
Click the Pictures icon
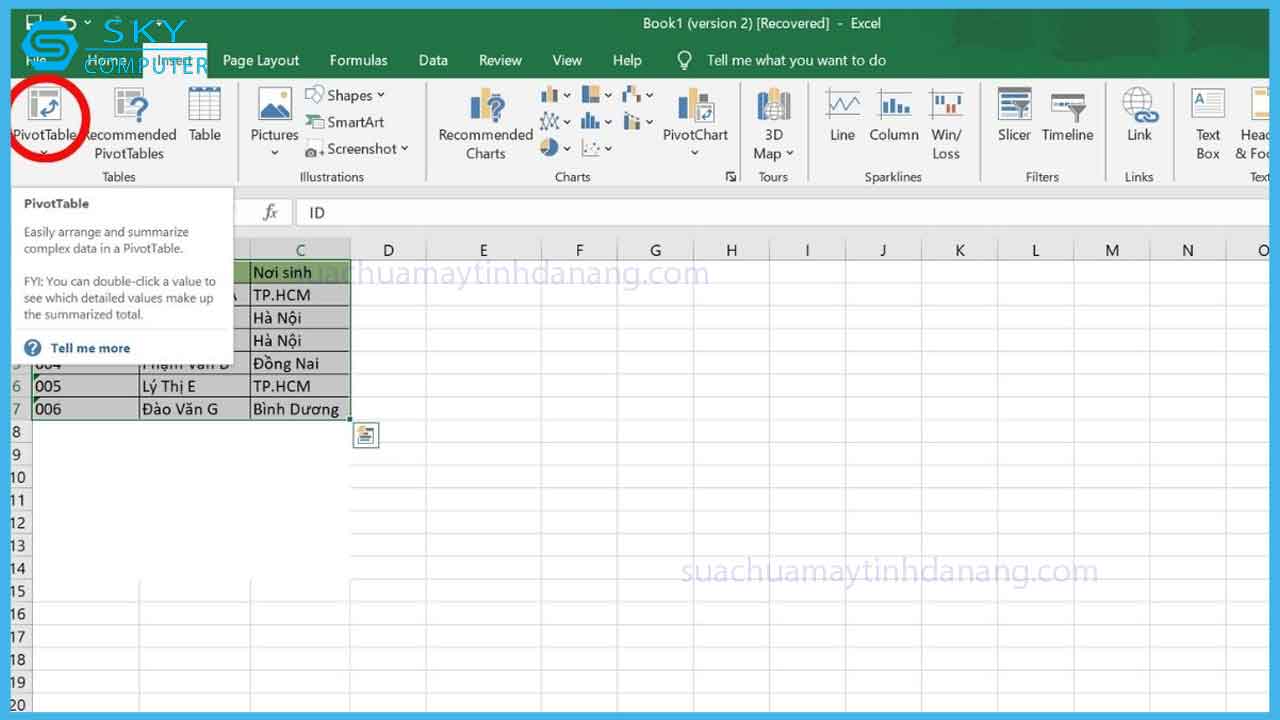click(x=274, y=105)
